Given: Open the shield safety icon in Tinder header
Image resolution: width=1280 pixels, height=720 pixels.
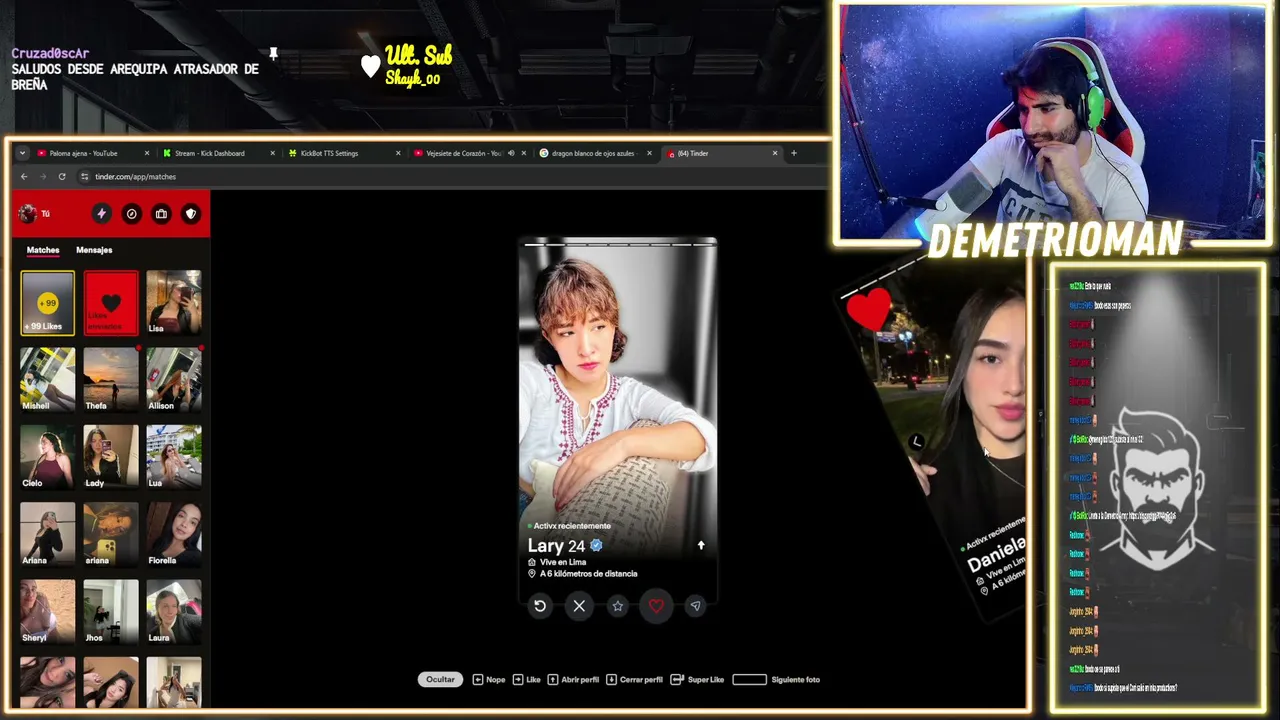Looking at the screenshot, I should point(191,213).
